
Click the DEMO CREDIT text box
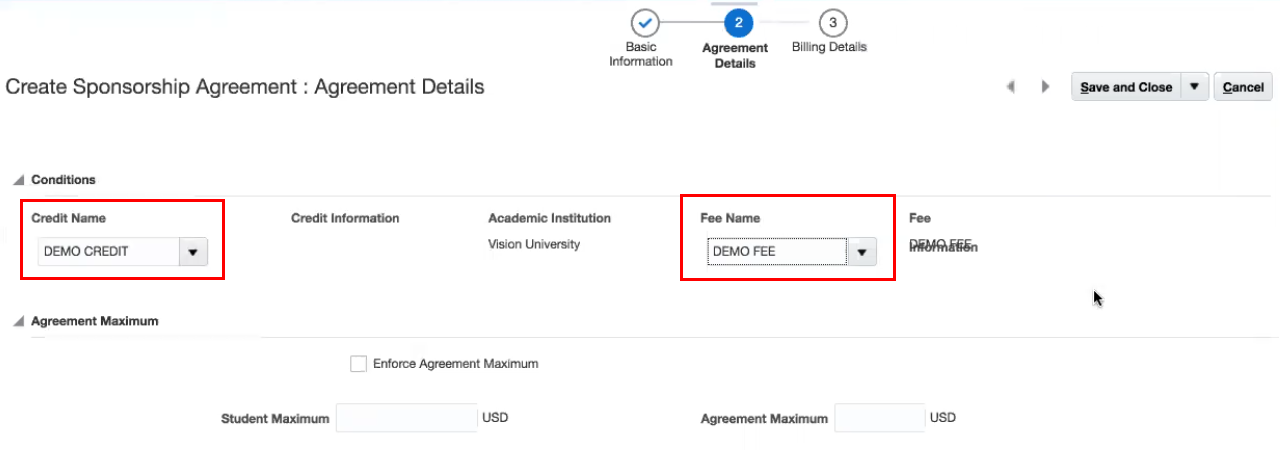tap(108, 252)
